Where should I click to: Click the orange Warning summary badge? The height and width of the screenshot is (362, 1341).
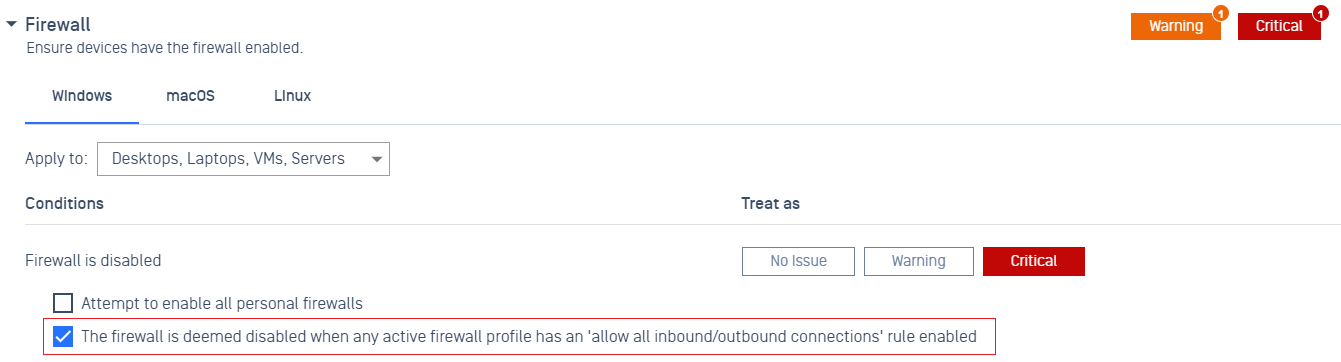tap(1176, 26)
